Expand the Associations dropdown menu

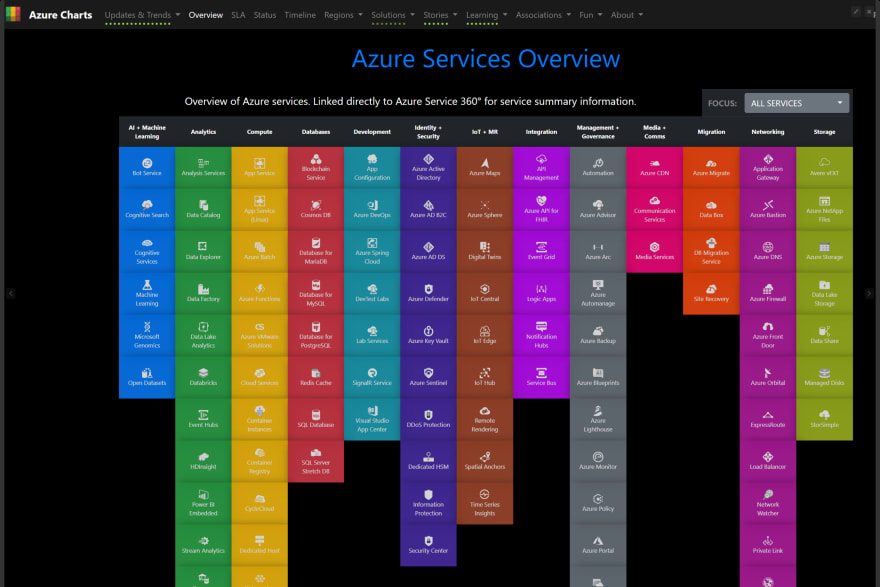[543, 15]
